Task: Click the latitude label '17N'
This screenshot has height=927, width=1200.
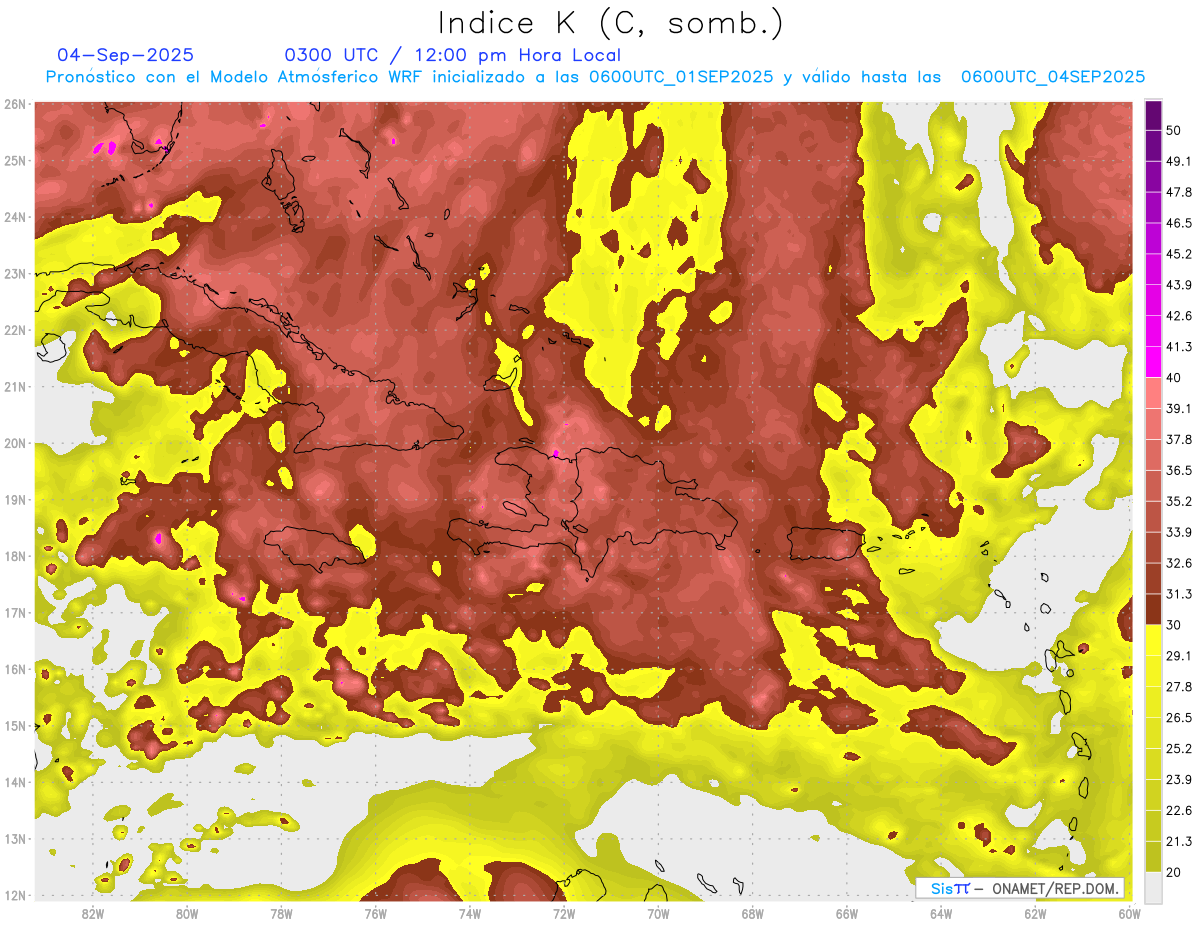Action: point(15,612)
